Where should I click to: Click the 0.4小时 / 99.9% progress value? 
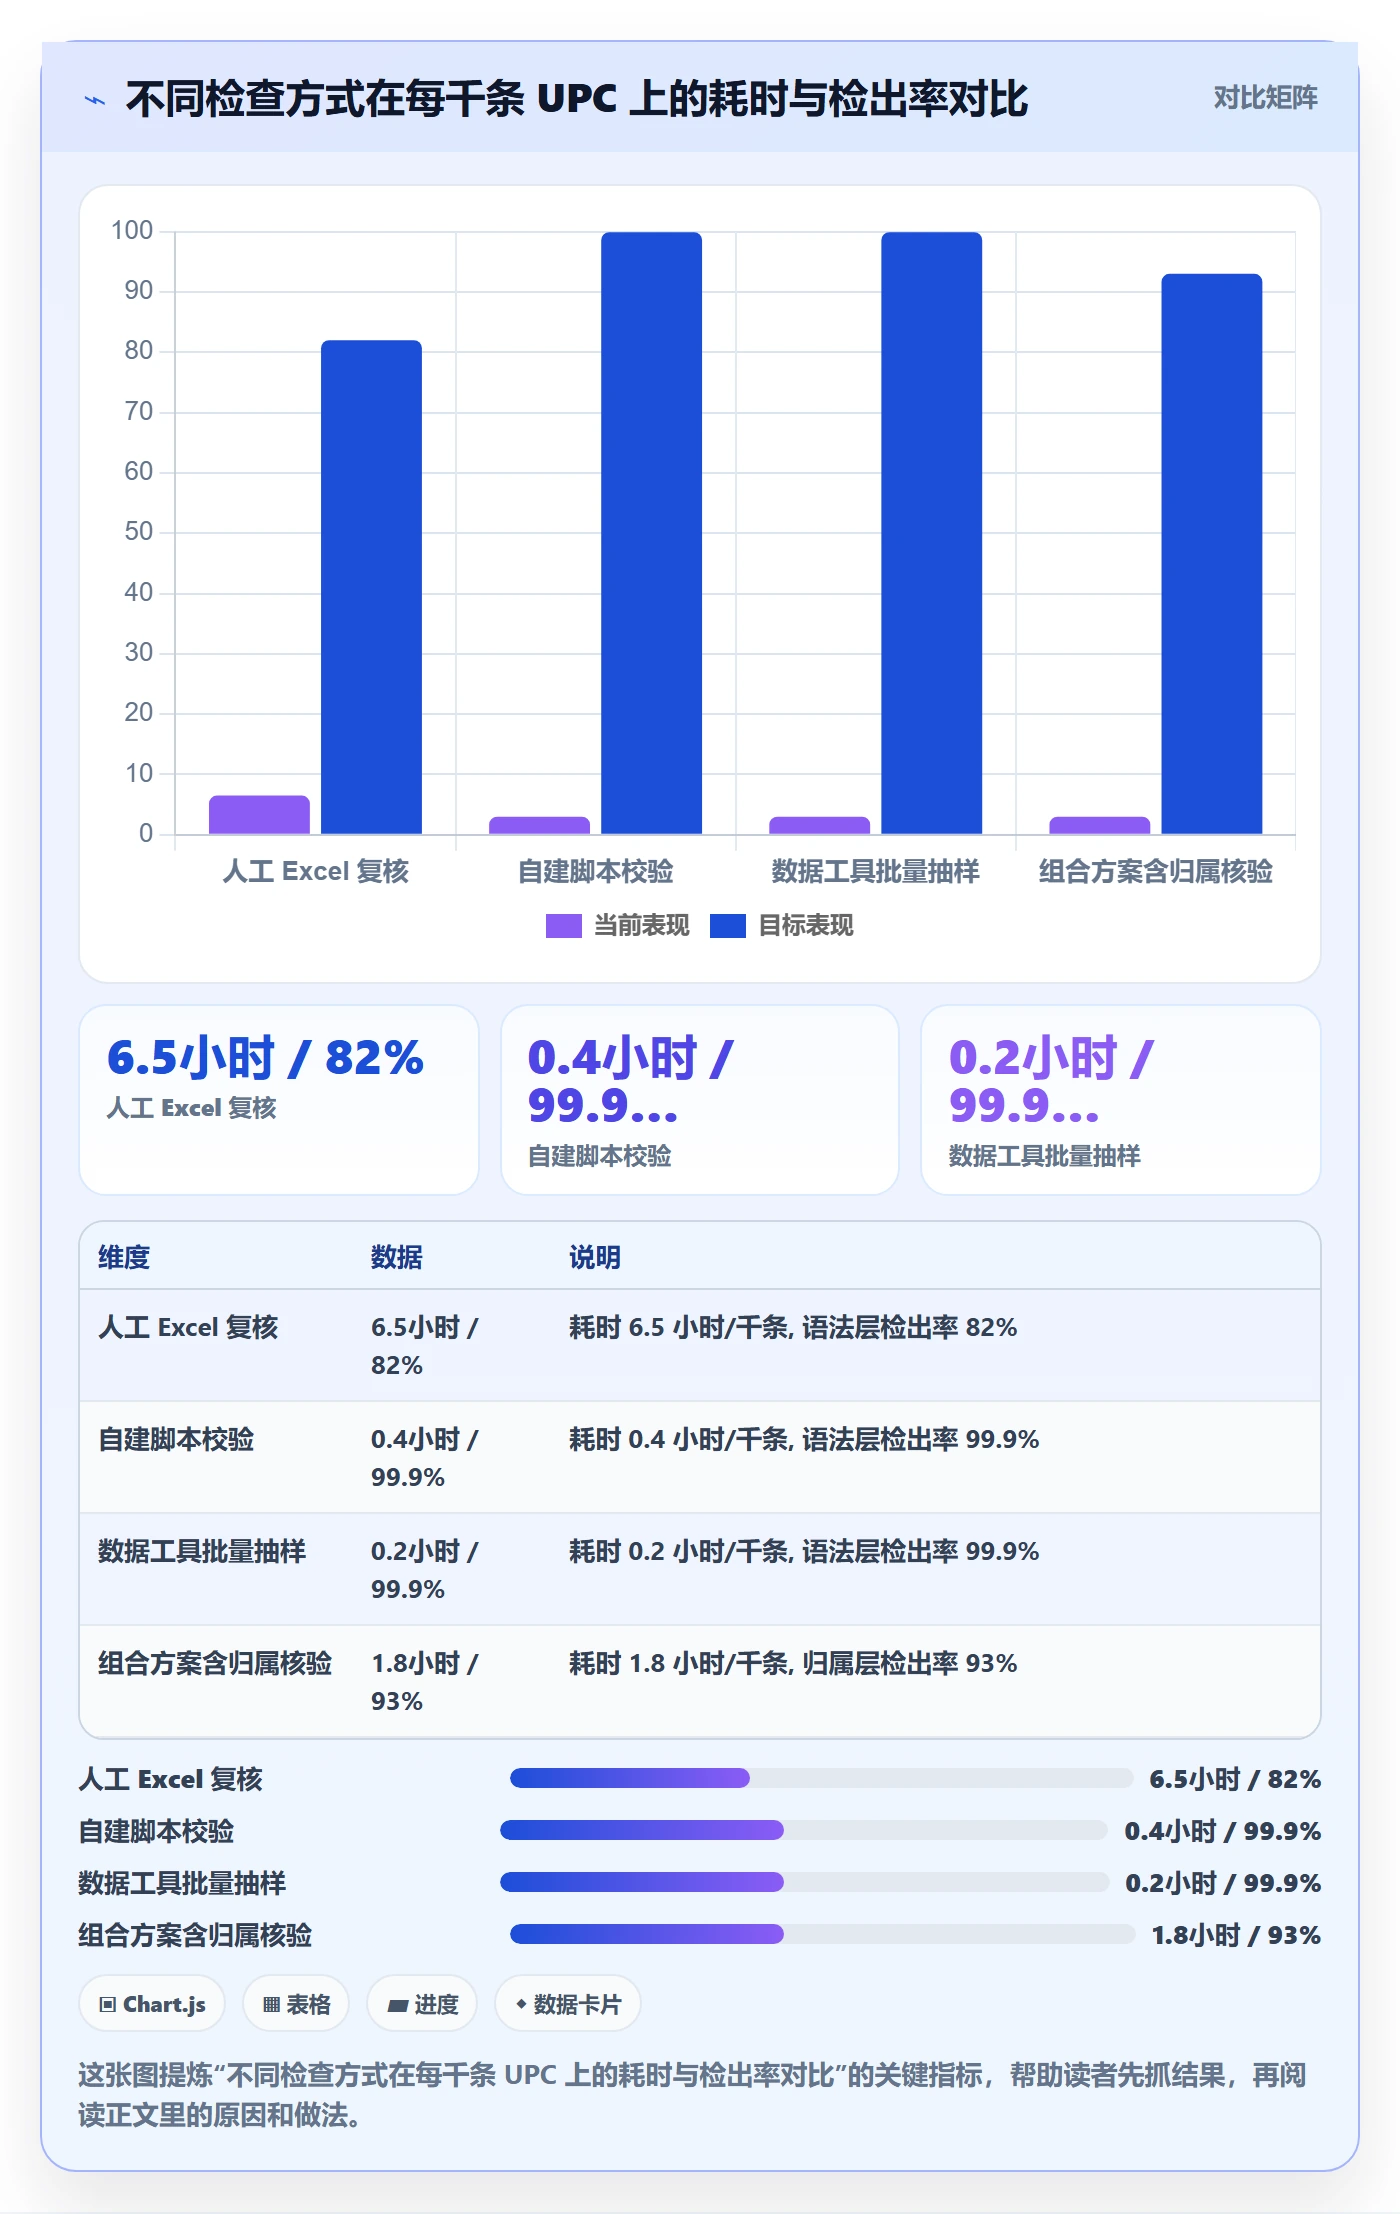[1223, 1831]
